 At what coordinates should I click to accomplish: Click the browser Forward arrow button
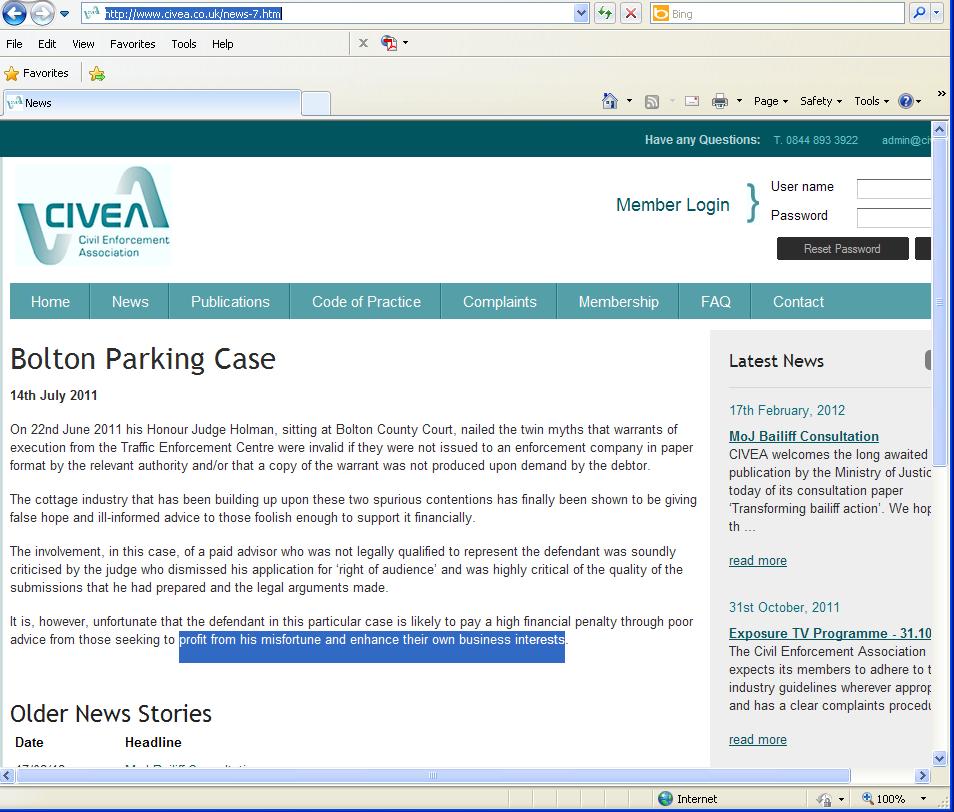[x=42, y=13]
